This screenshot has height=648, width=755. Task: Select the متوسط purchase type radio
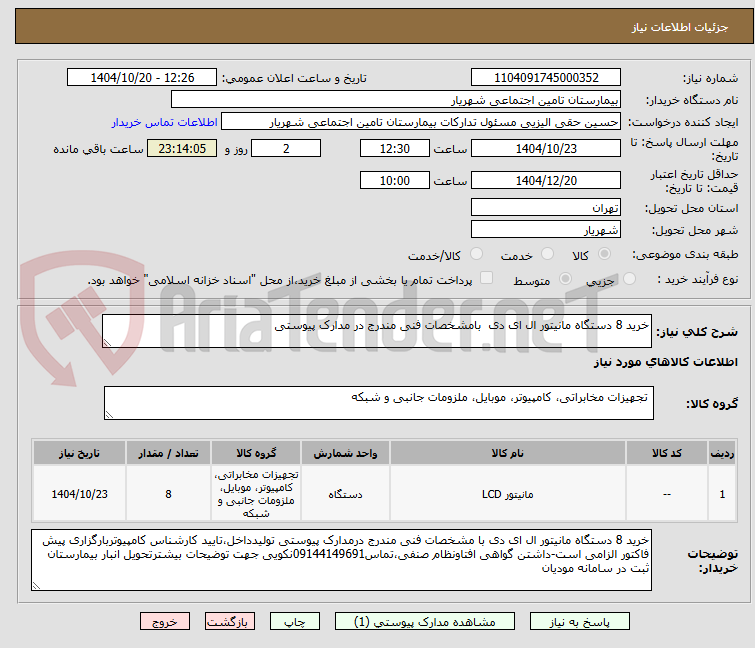pos(565,279)
